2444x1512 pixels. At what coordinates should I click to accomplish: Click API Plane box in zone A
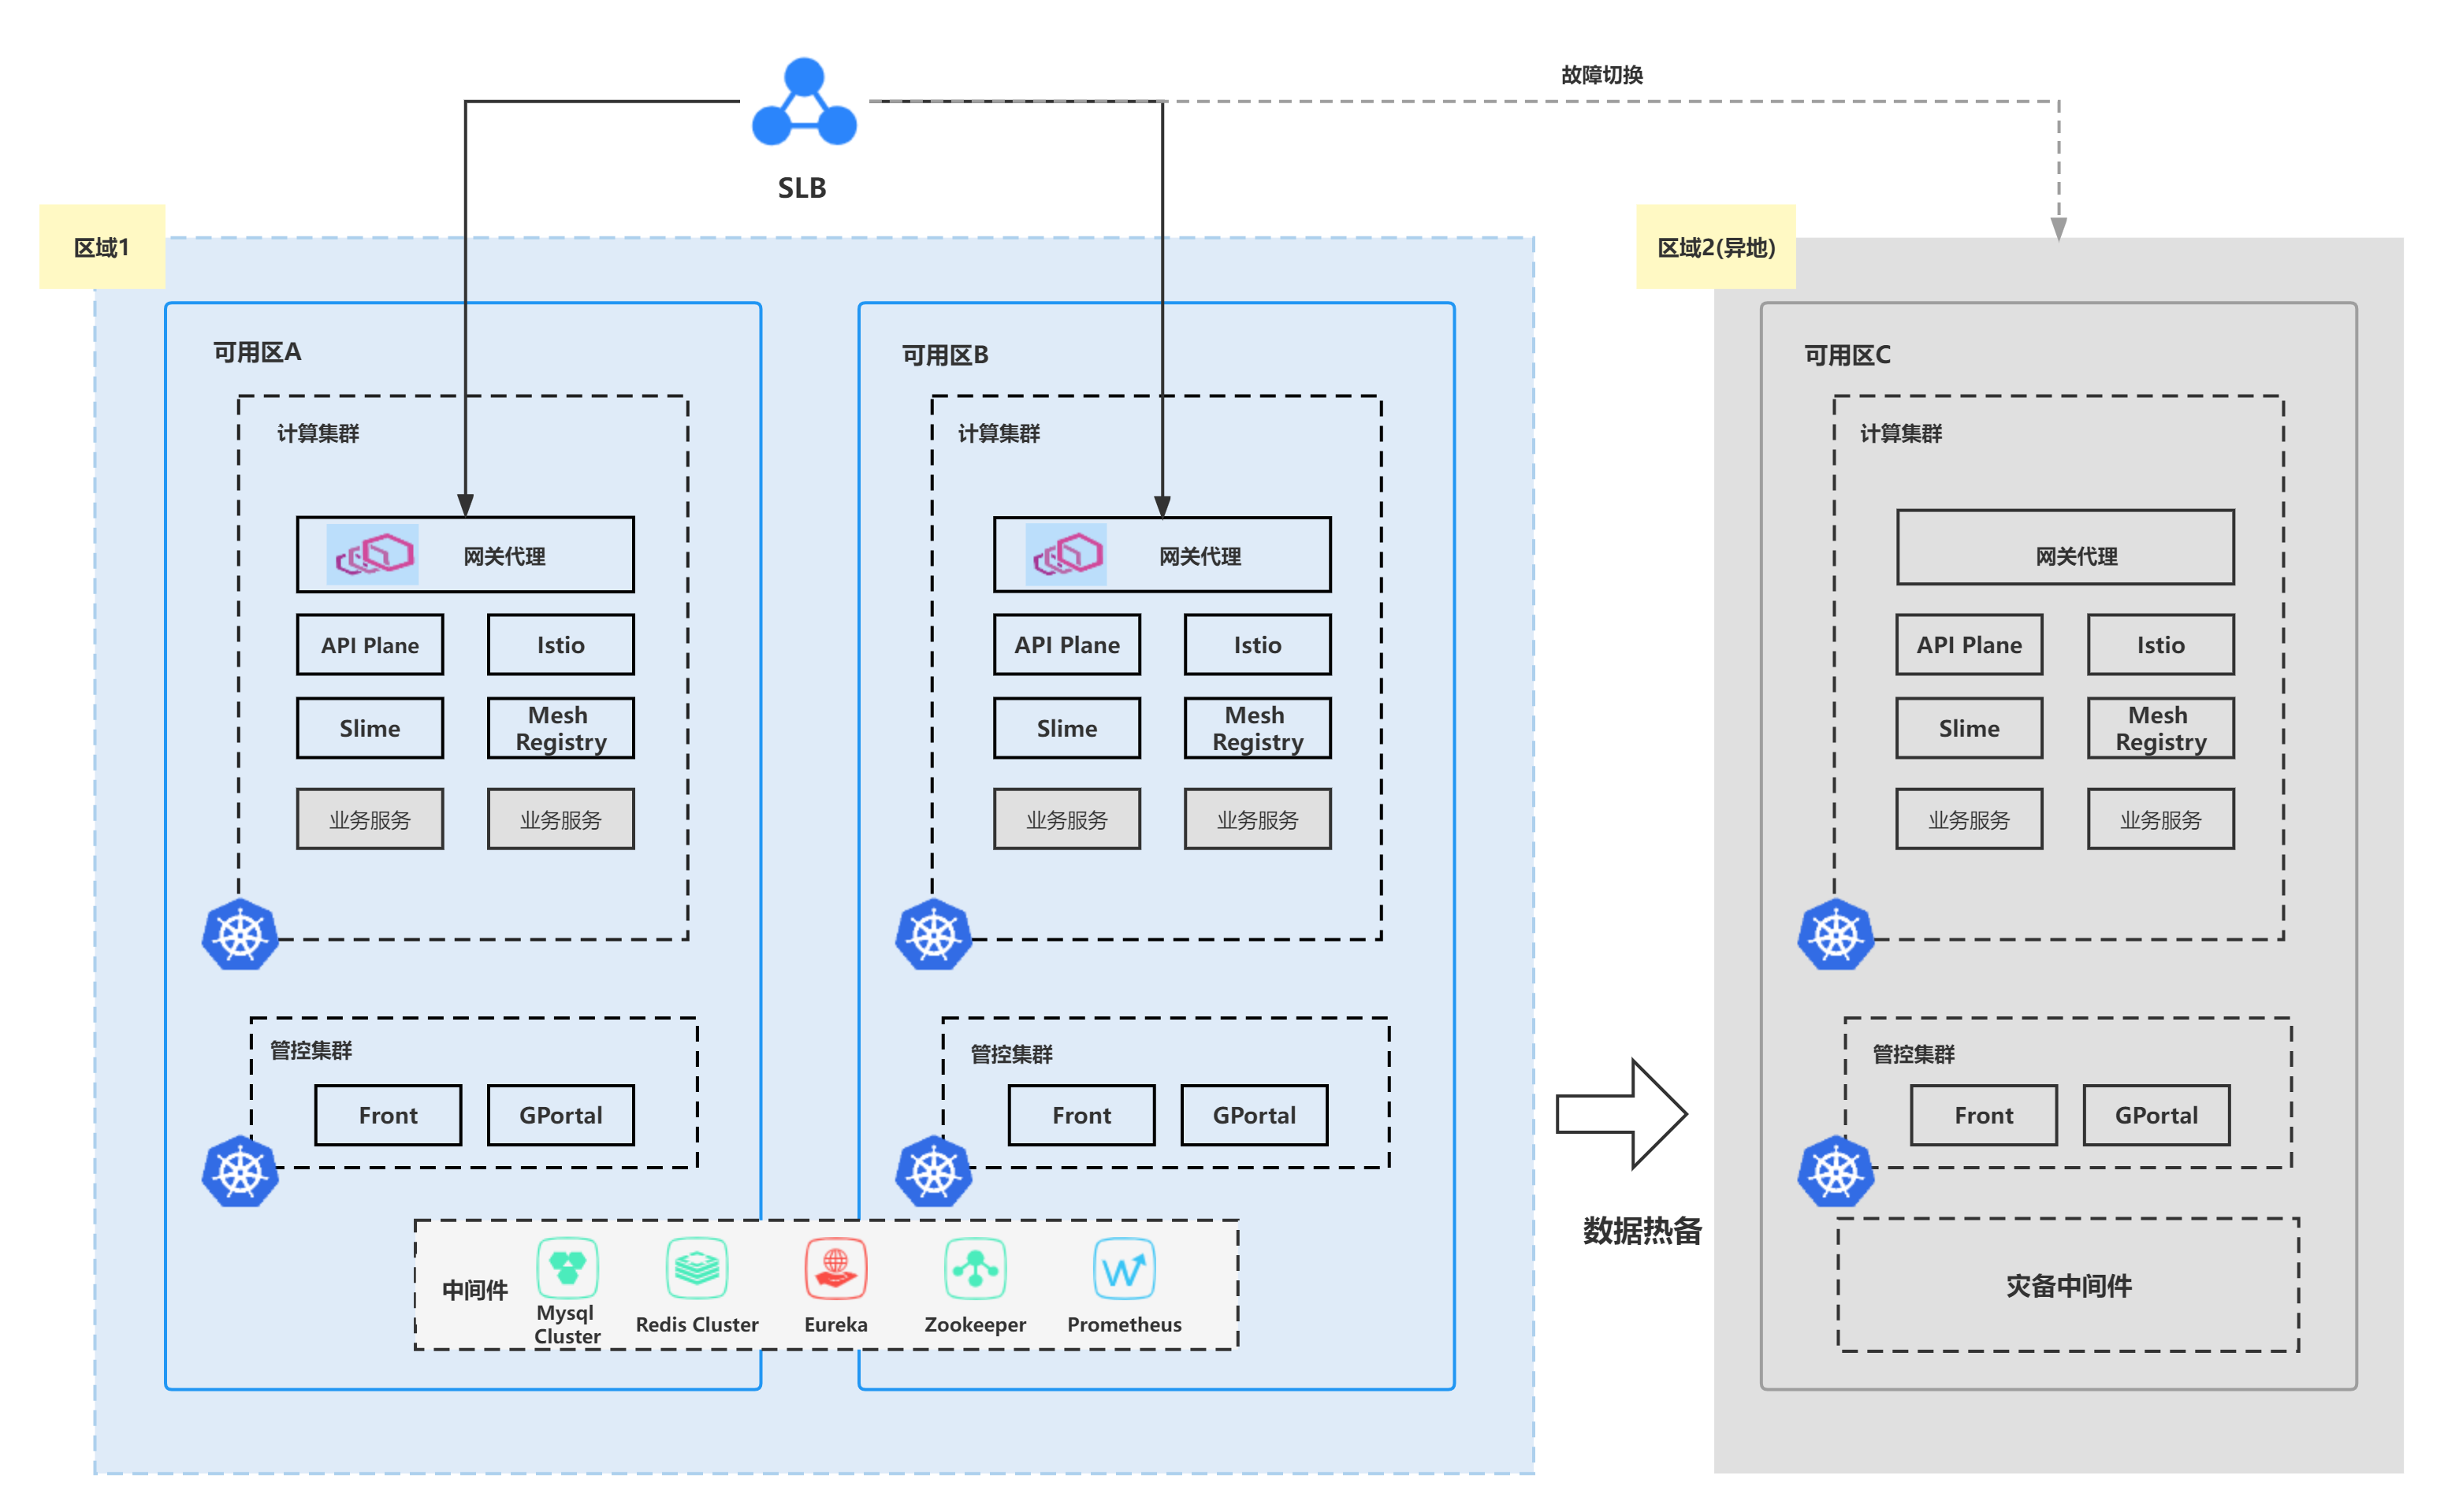tap(370, 645)
